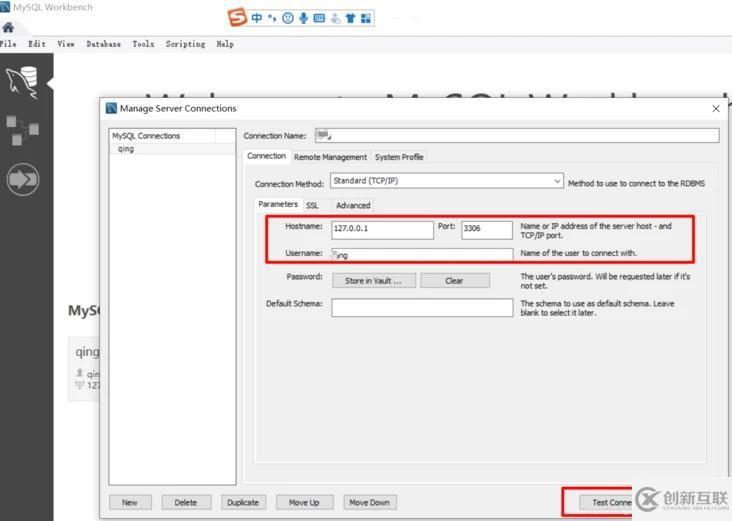Open the qing connection tile on the Welcome page
This screenshot has width=732, height=521.
(84, 368)
